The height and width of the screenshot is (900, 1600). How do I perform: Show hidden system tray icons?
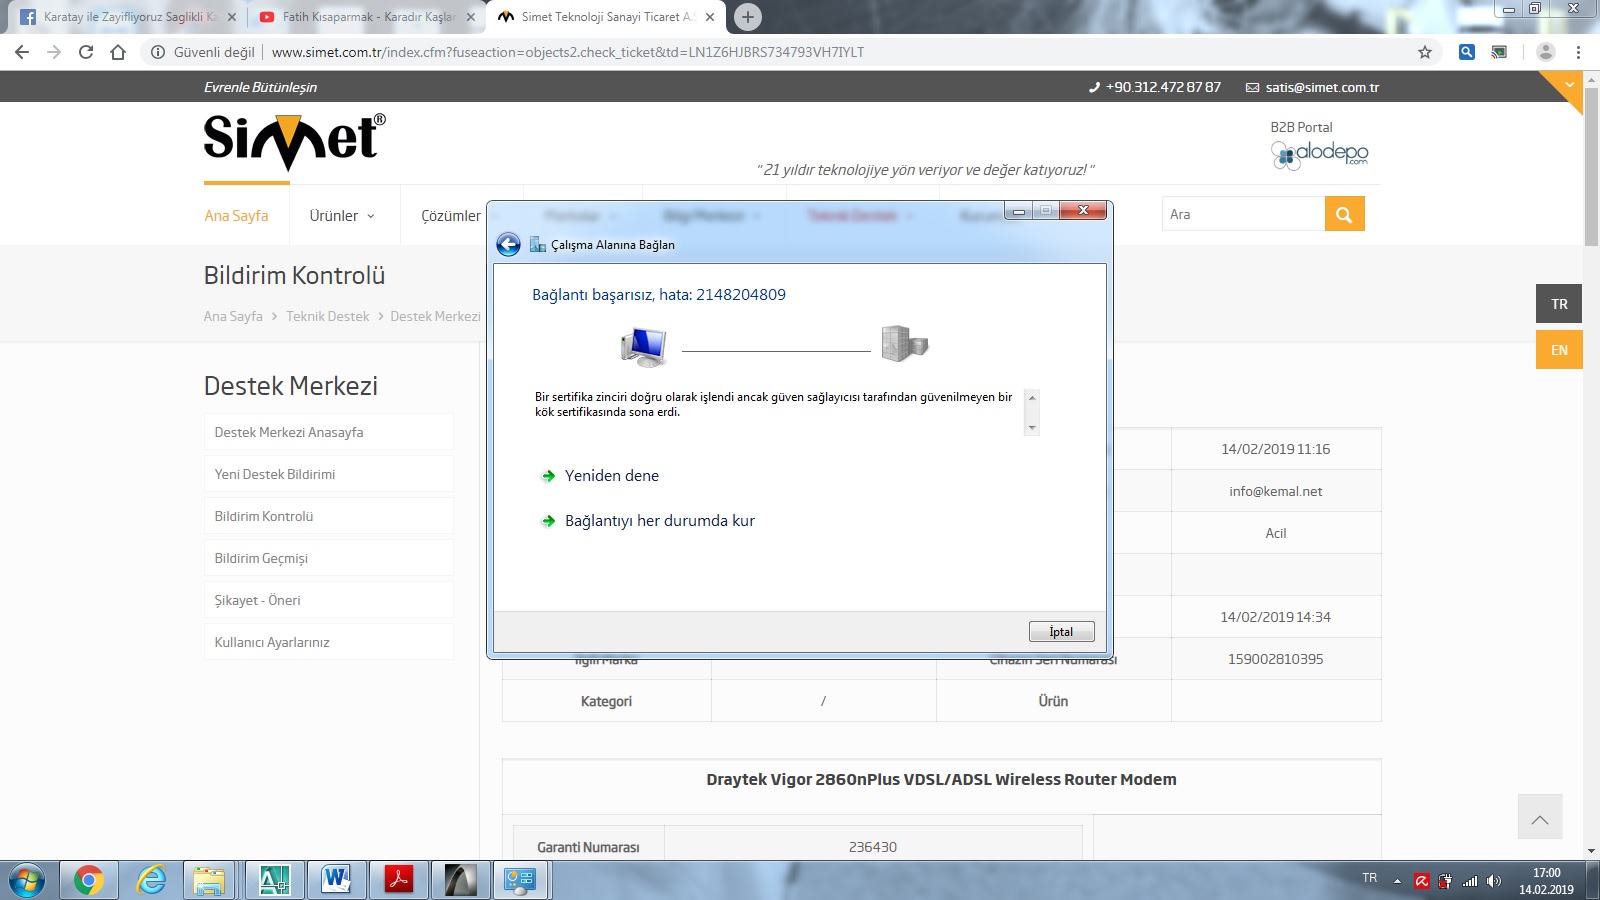tap(1397, 881)
